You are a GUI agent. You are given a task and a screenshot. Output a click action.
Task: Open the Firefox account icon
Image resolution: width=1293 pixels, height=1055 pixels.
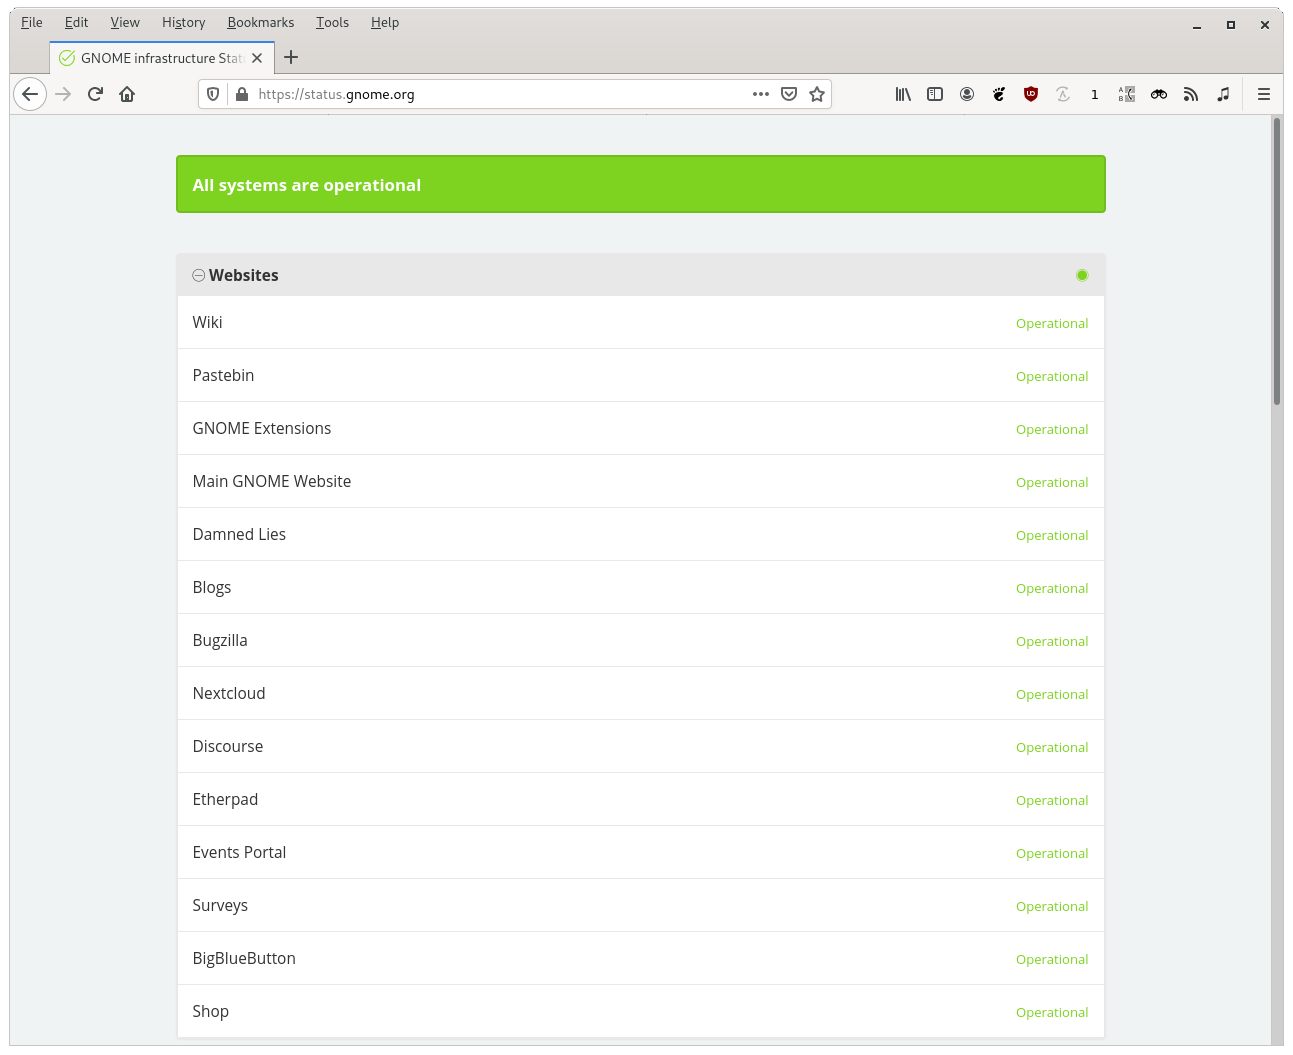(967, 94)
